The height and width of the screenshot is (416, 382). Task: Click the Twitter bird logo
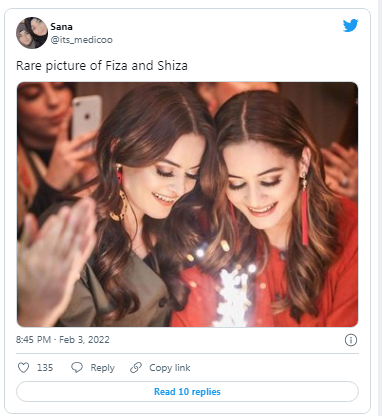350,25
